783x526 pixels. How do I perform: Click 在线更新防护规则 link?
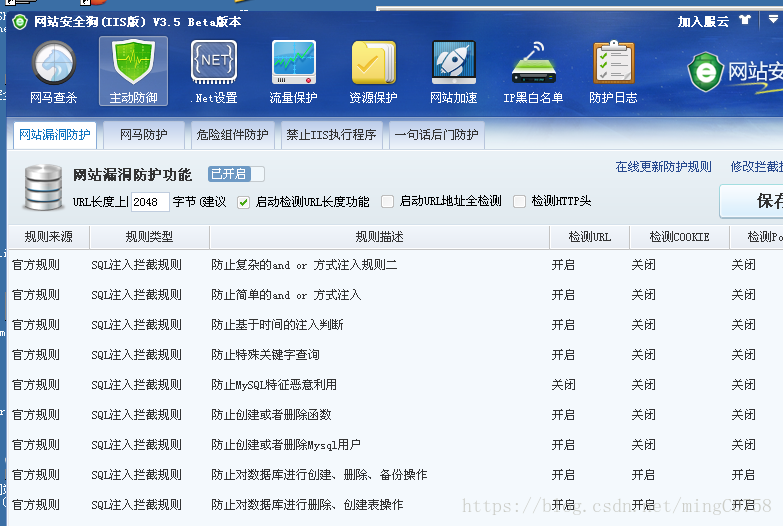tap(663, 167)
